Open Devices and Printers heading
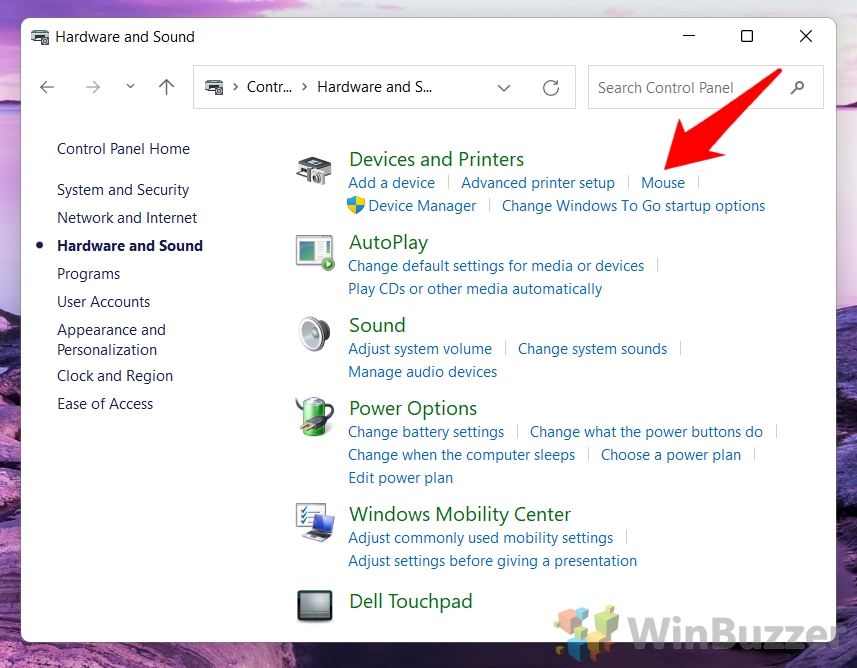This screenshot has width=857, height=668. pyautogui.click(x=436, y=159)
